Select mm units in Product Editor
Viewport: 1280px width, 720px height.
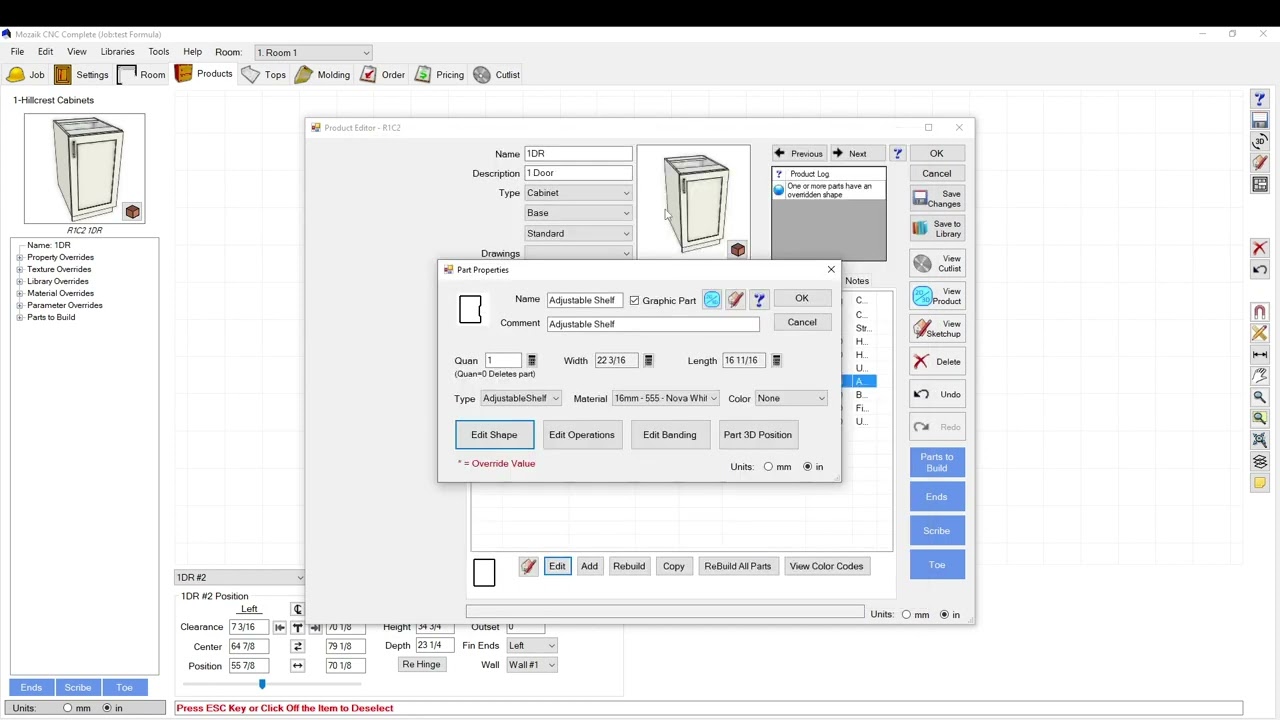click(906, 615)
